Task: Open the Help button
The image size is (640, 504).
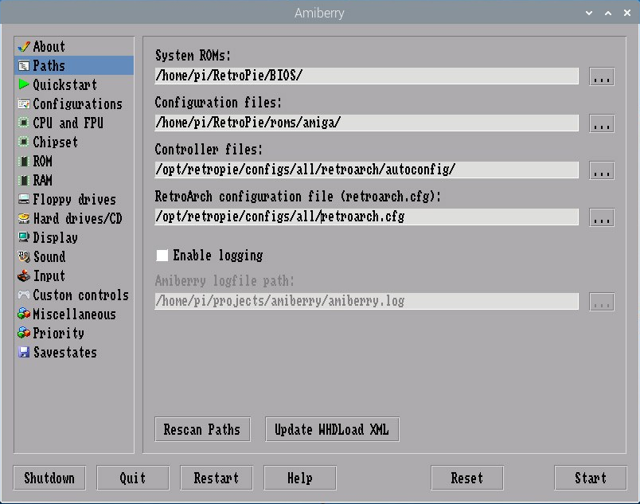Action: tap(300, 478)
